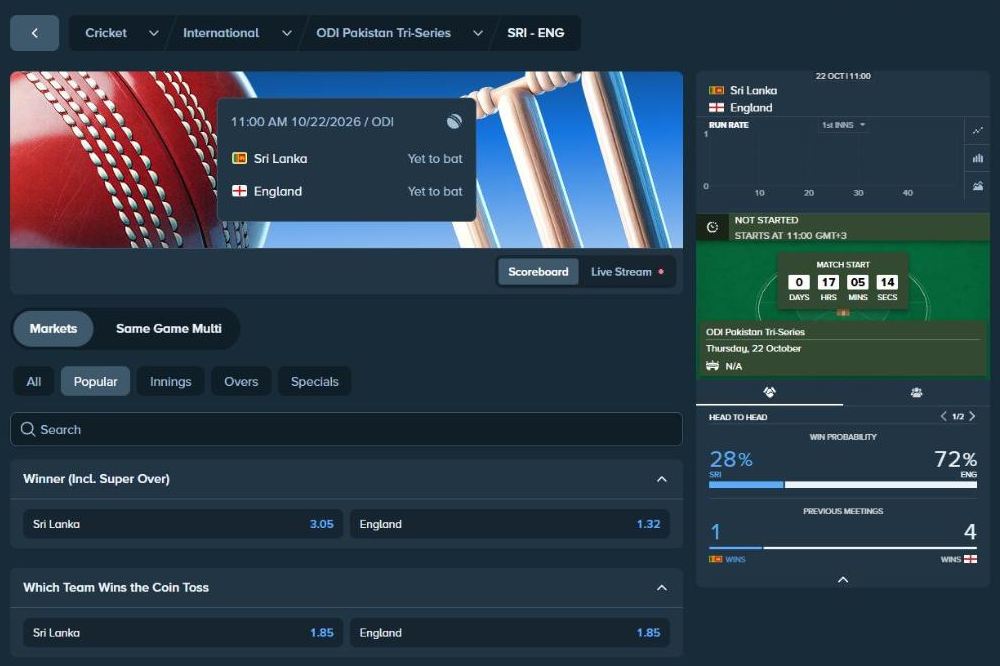The width and height of the screenshot is (1000, 666).
Task: Click the match start countdown timer
Action: click(842, 281)
